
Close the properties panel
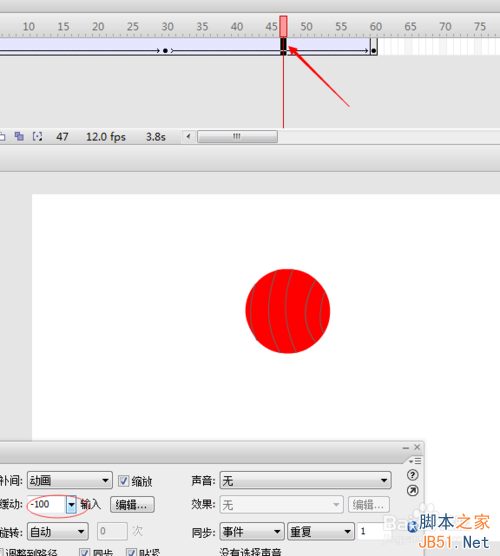point(417,447)
